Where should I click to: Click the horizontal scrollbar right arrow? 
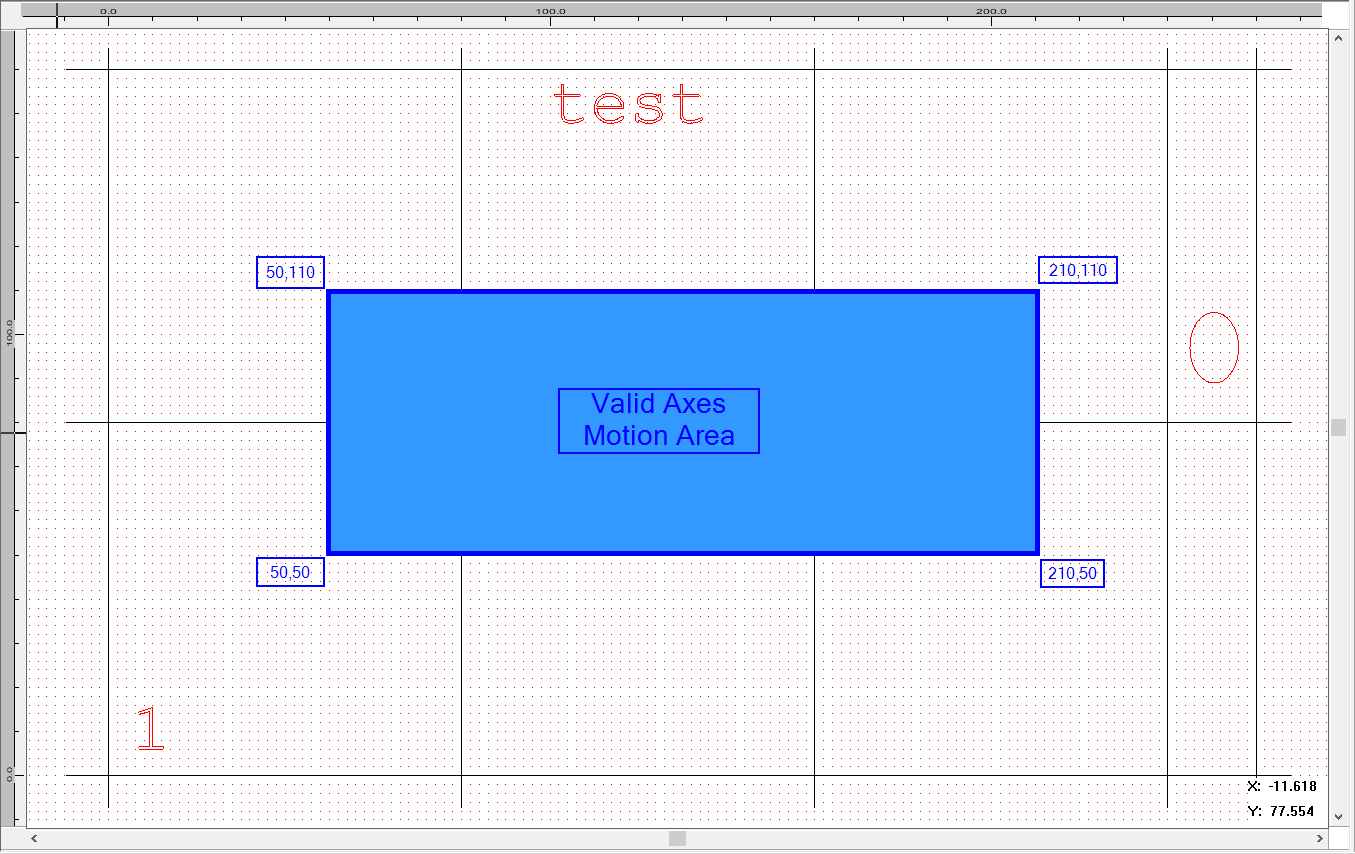tap(1322, 838)
